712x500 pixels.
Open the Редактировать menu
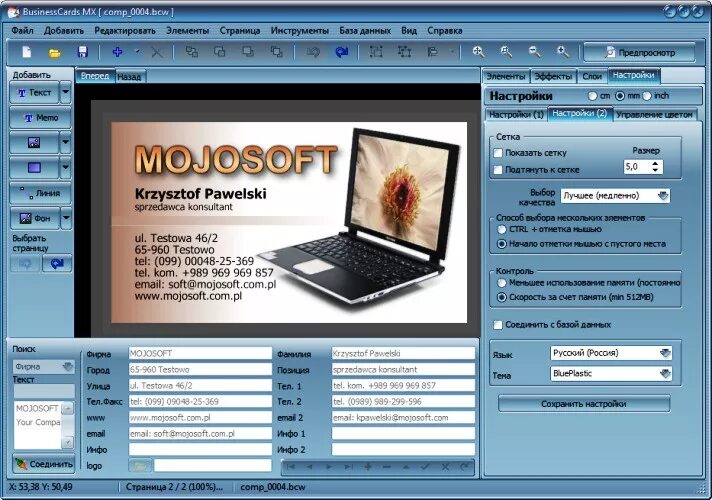(x=125, y=30)
